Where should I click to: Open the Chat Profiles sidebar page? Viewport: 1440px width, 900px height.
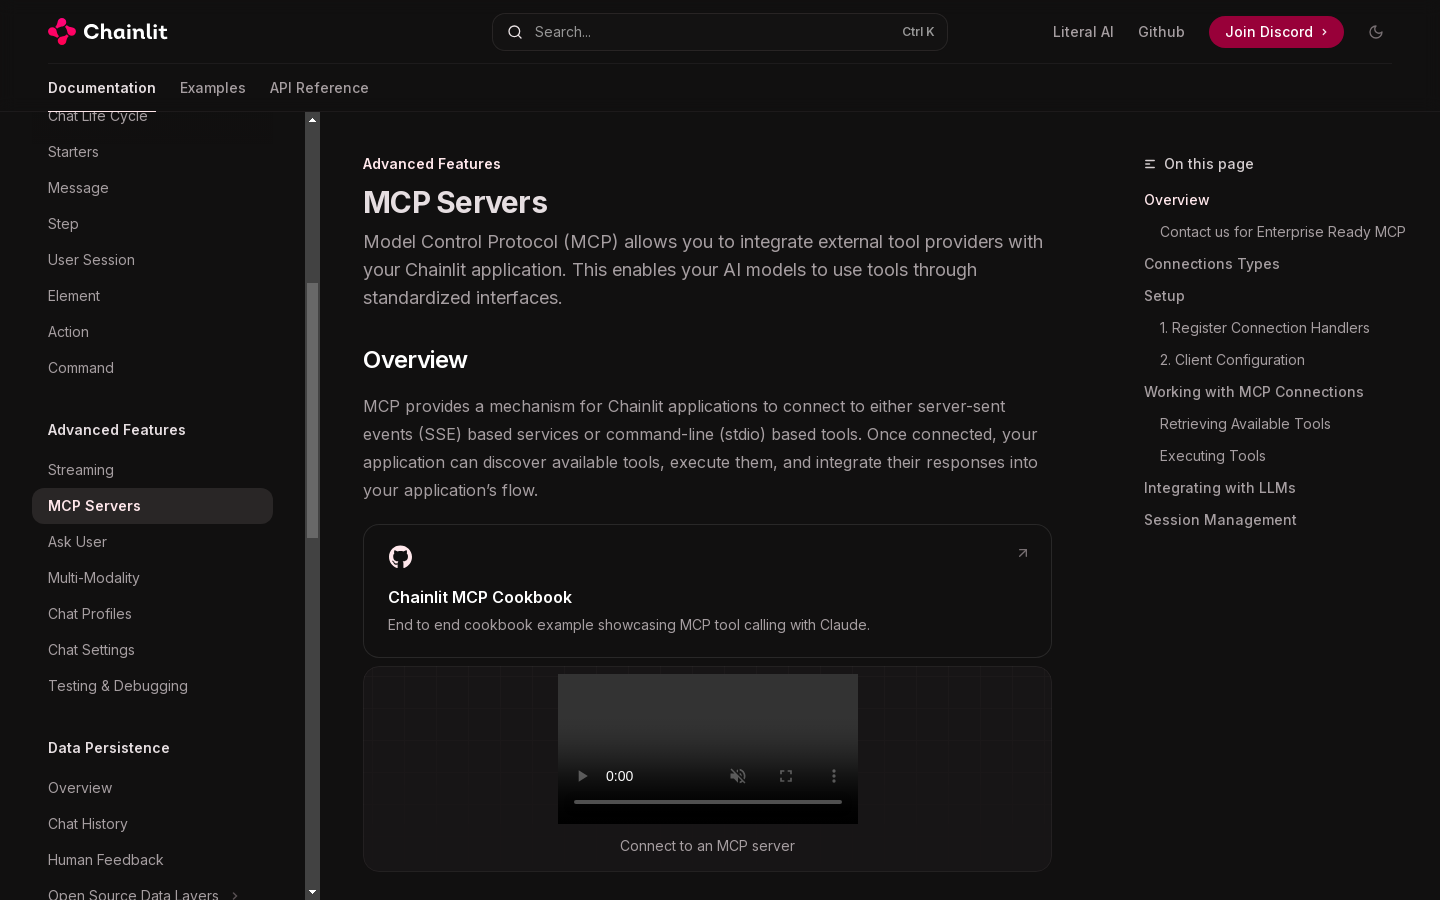152,614
